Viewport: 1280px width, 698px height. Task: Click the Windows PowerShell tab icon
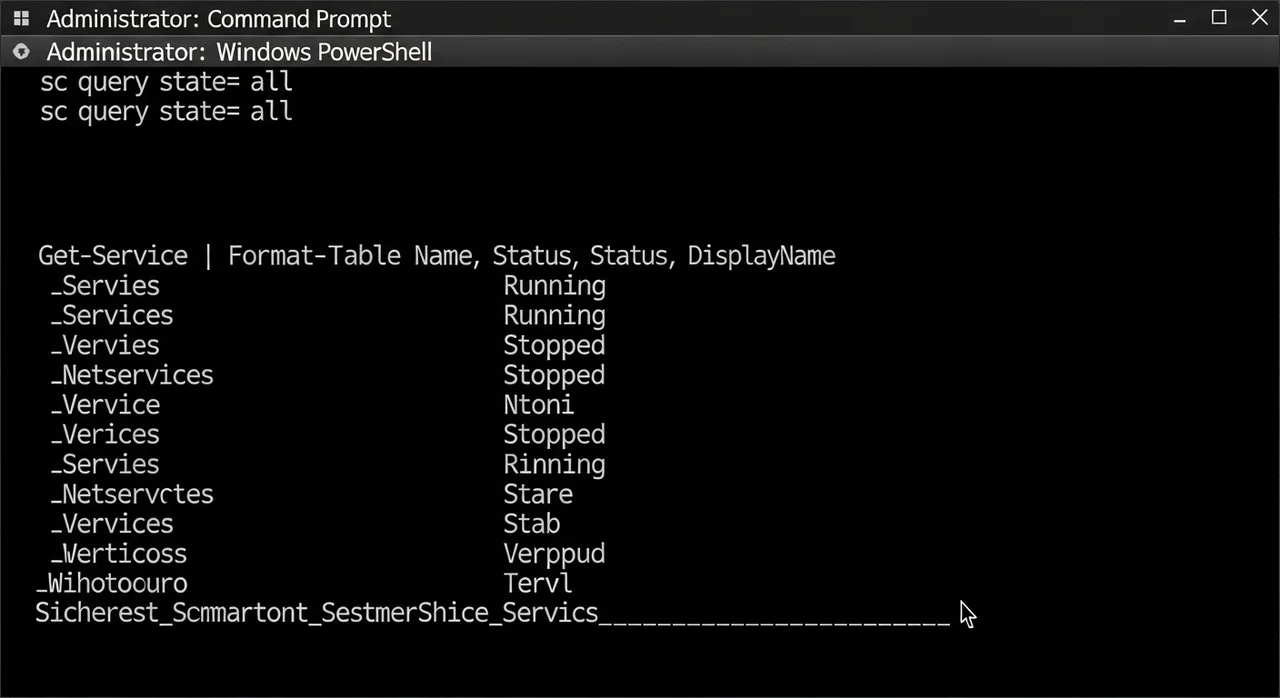[21, 52]
